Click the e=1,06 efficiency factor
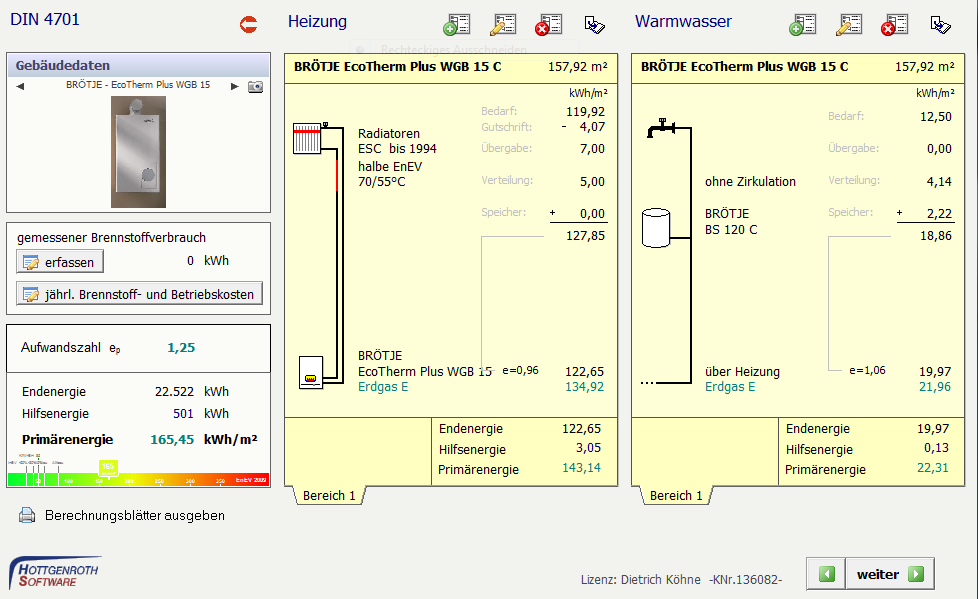Viewport: 978px width, 599px height. pos(867,370)
